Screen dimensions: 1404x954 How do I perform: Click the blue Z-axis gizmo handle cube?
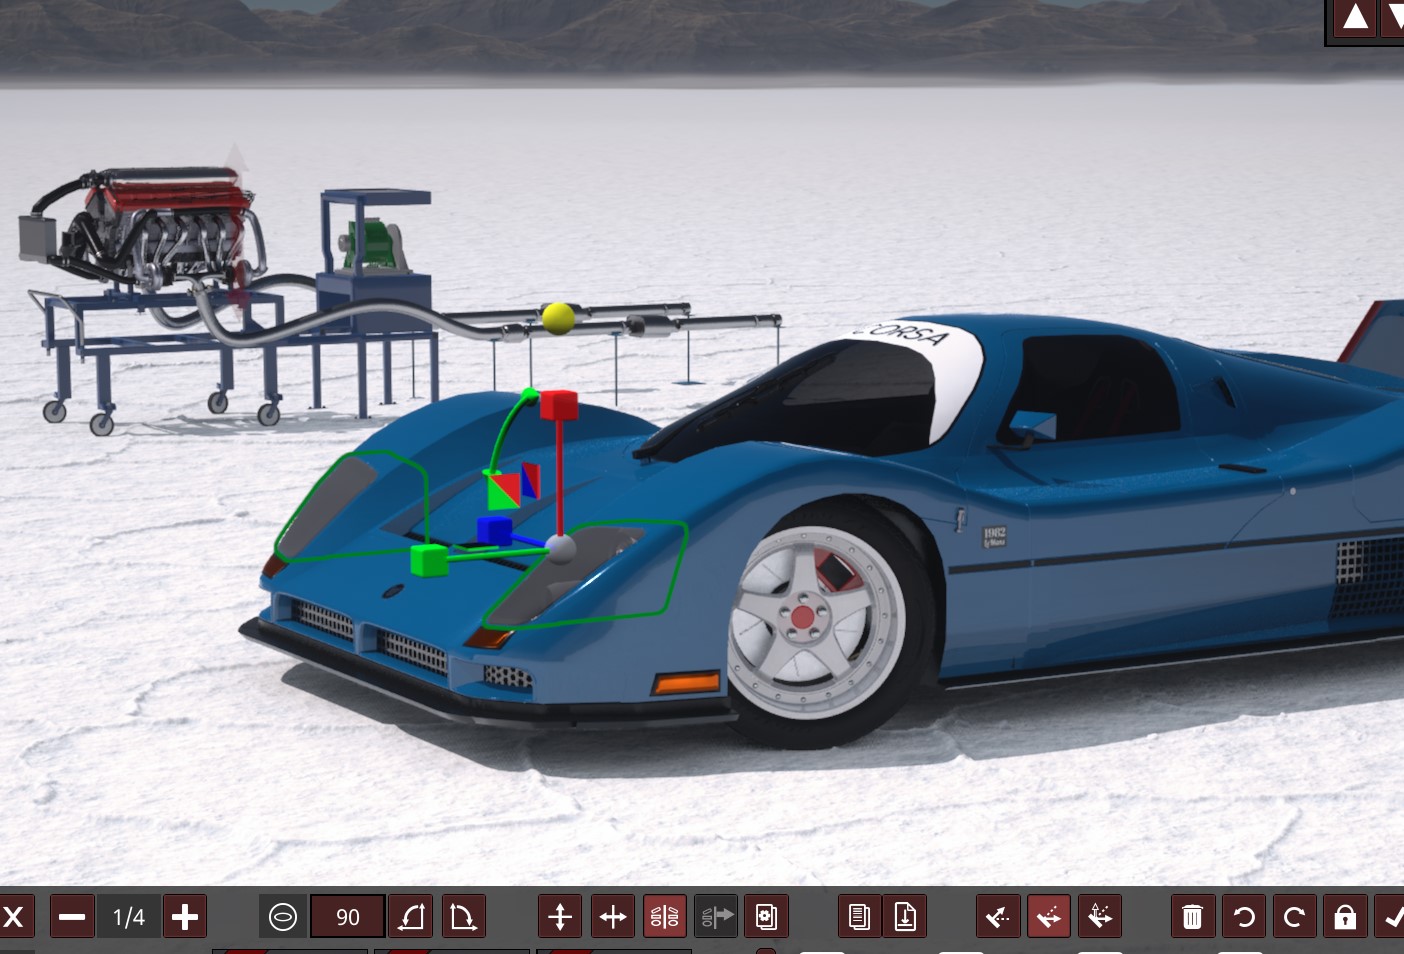tap(494, 530)
